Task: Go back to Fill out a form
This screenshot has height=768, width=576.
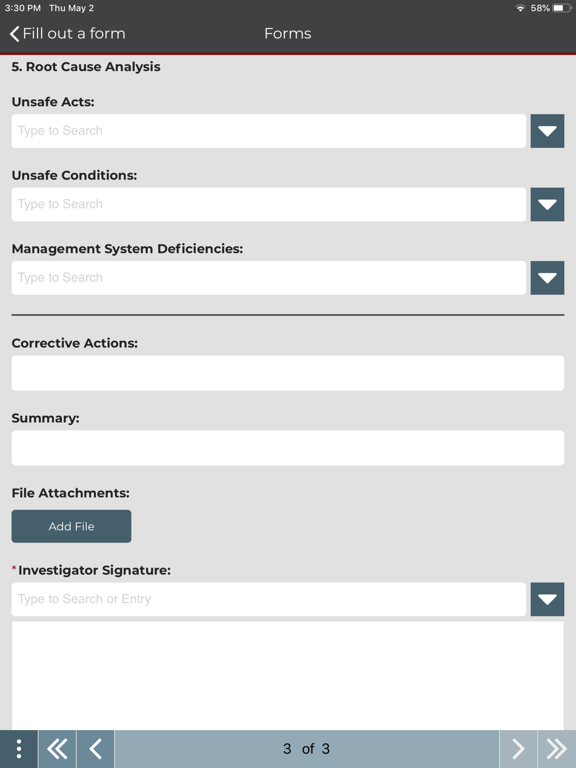Action: (x=68, y=33)
